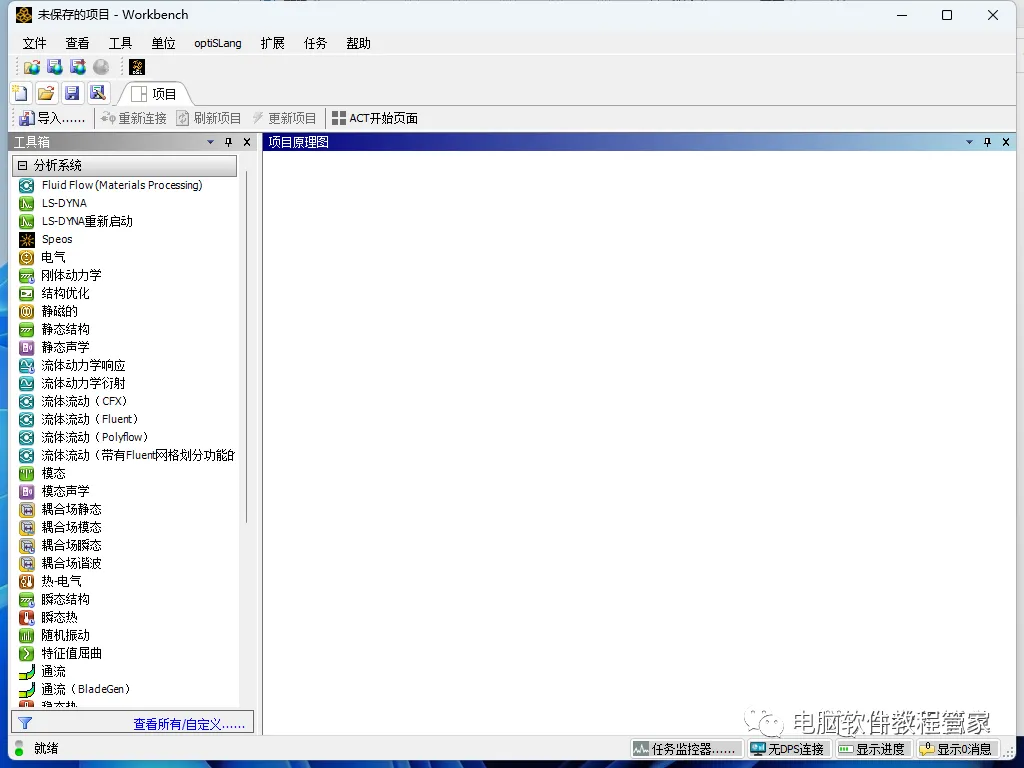The height and width of the screenshot is (768, 1024).
Task: Click the Fluid Flow (Materials Processing) icon
Action: click(x=26, y=185)
